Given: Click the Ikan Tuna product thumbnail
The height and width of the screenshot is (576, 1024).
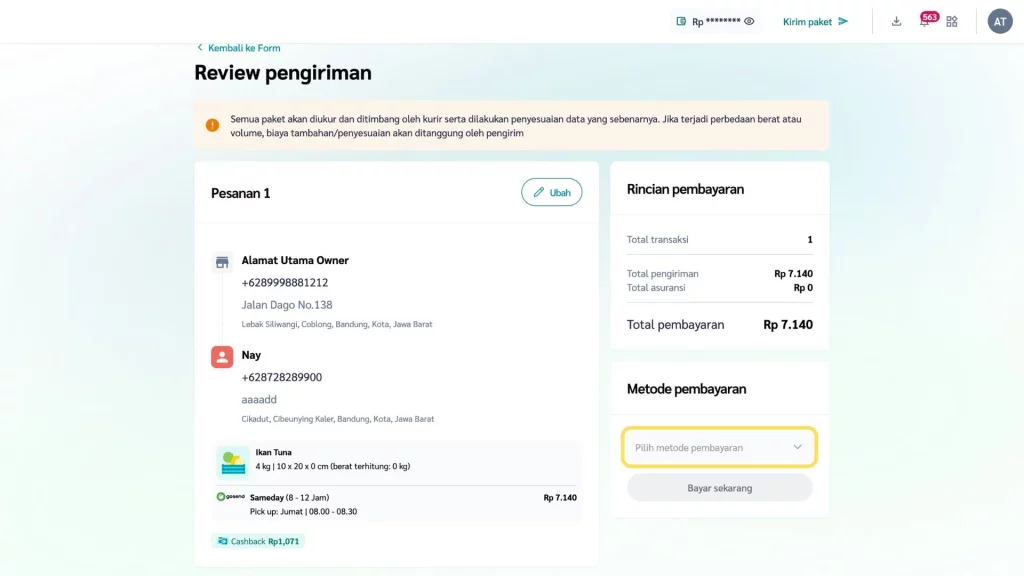Looking at the screenshot, I should coord(232,461).
